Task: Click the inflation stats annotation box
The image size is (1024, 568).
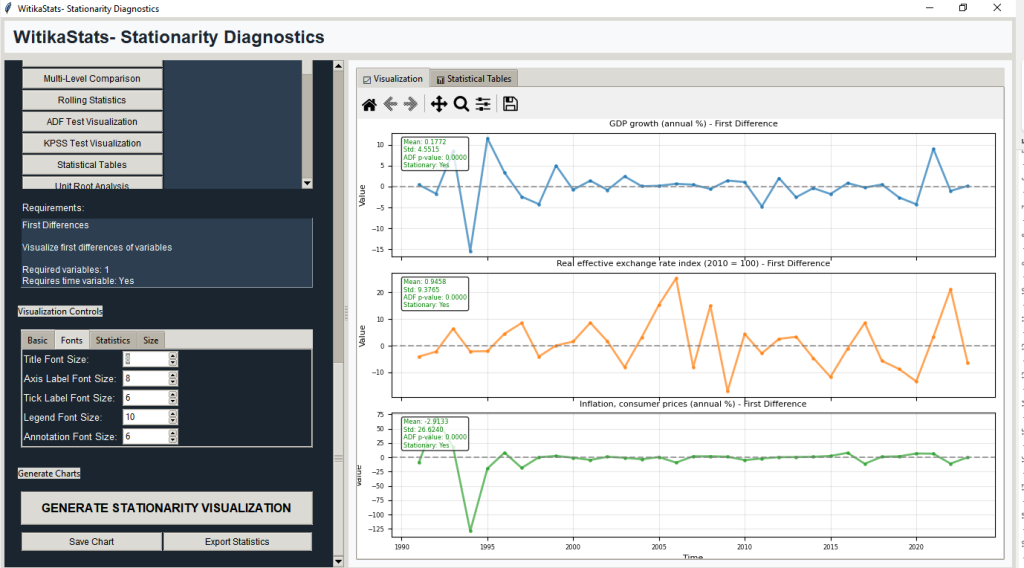Action: (434, 433)
